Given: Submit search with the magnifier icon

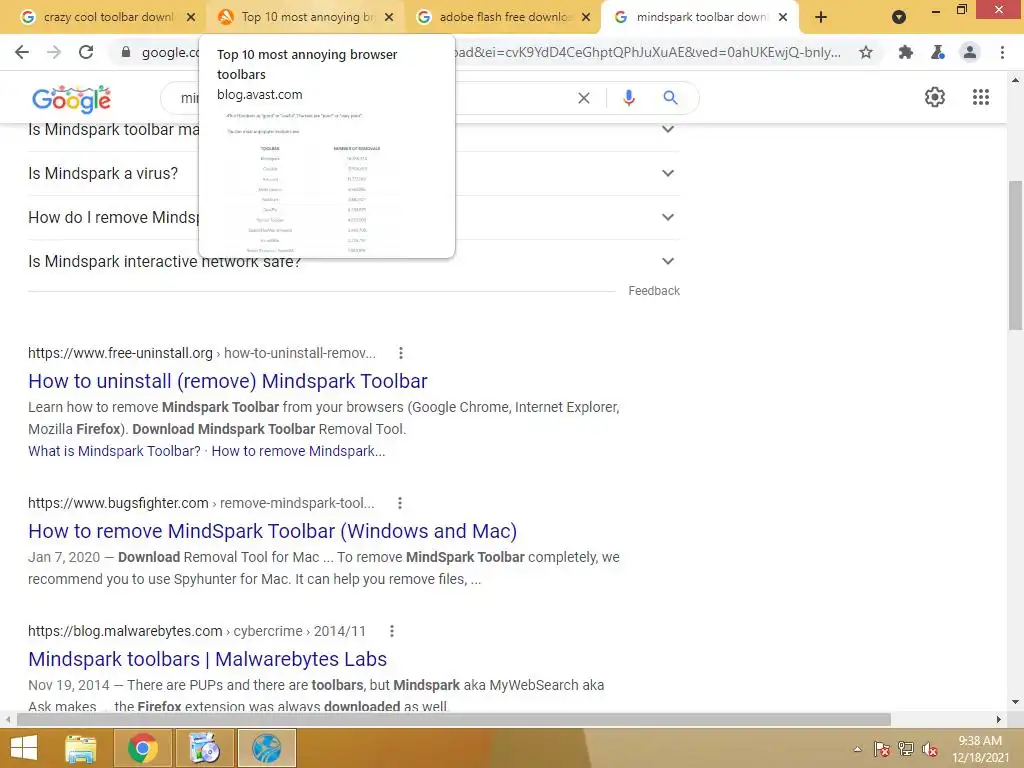Looking at the screenshot, I should [x=670, y=98].
